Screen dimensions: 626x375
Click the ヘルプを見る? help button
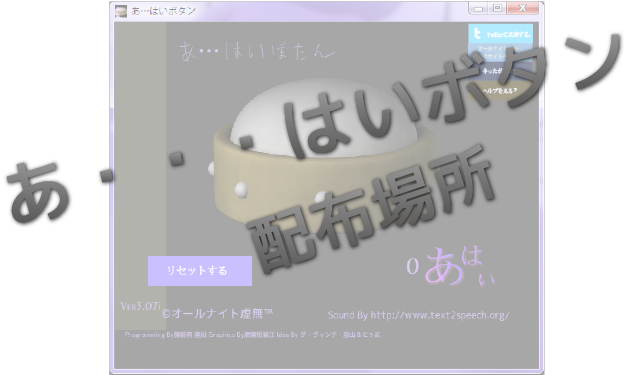pos(501,91)
